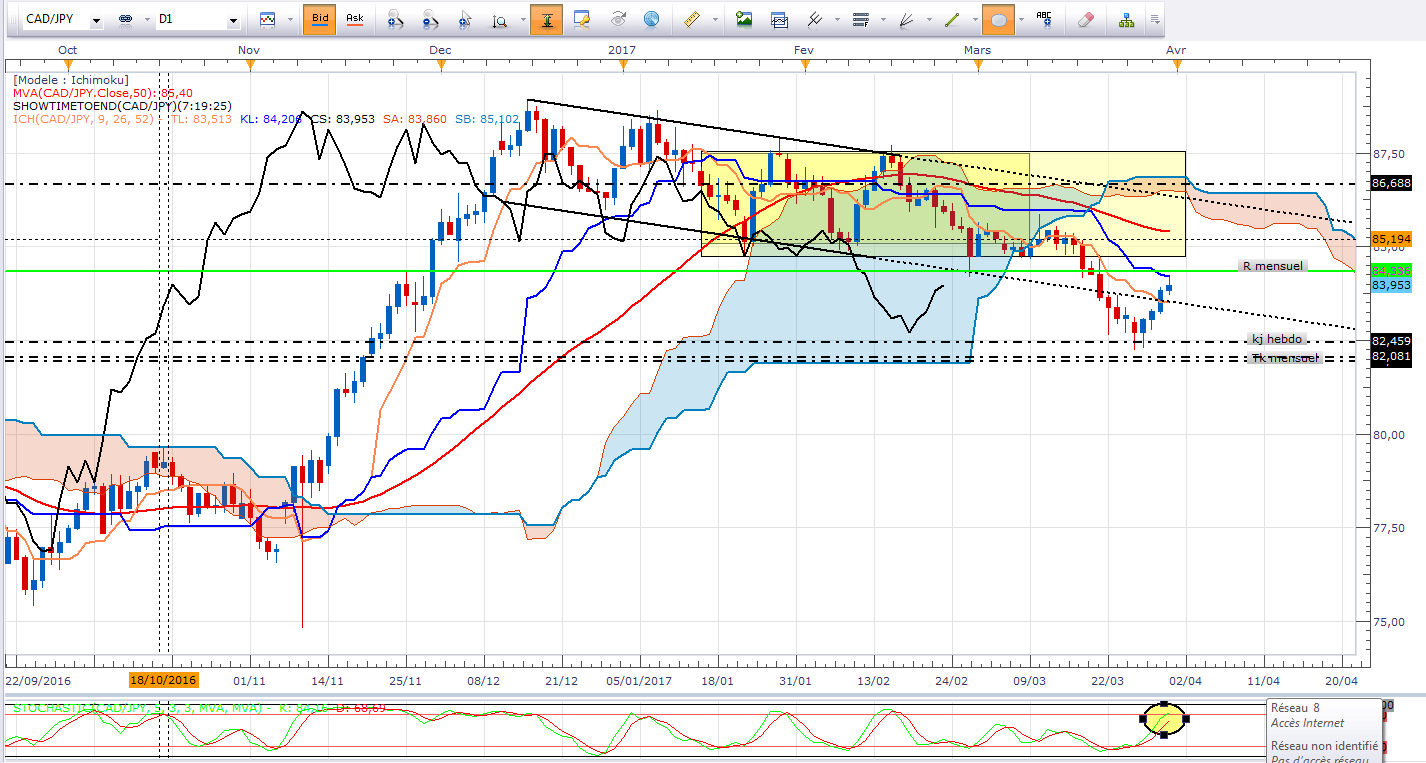The width and height of the screenshot is (1426, 763).
Task: Click the 'kj hebdo' line label
Action: [1277, 340]
